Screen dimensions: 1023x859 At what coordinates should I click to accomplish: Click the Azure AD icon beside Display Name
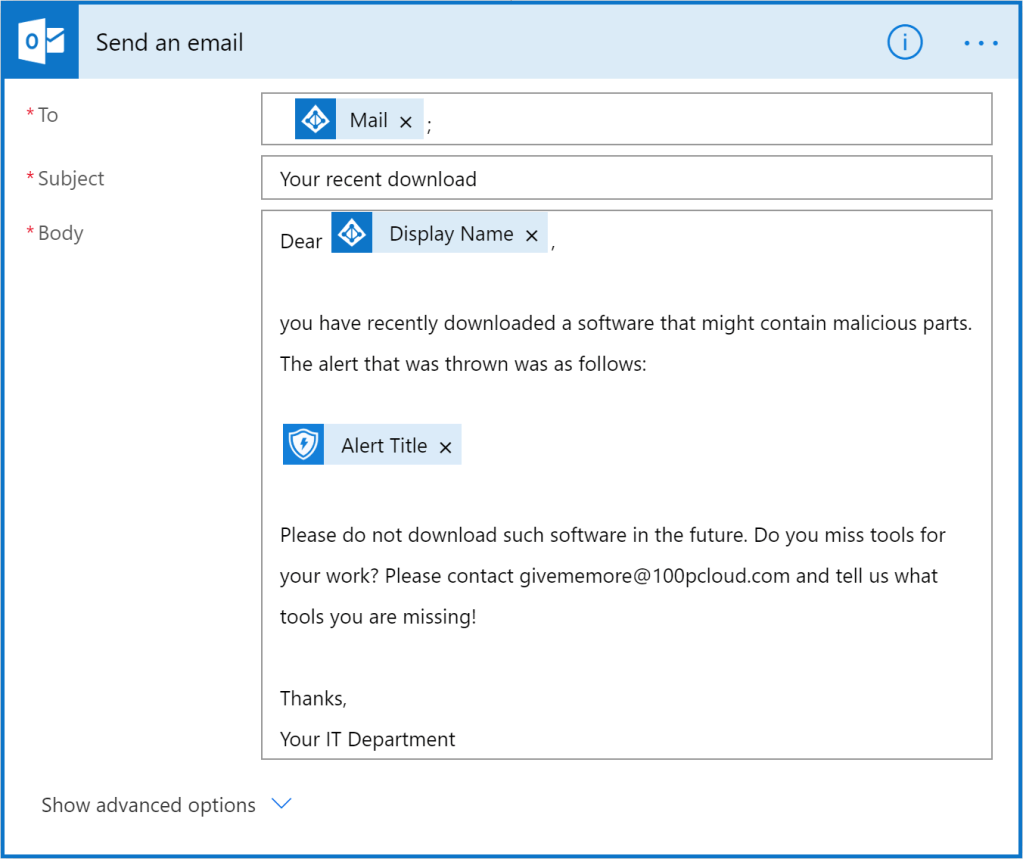pos(352,233)
